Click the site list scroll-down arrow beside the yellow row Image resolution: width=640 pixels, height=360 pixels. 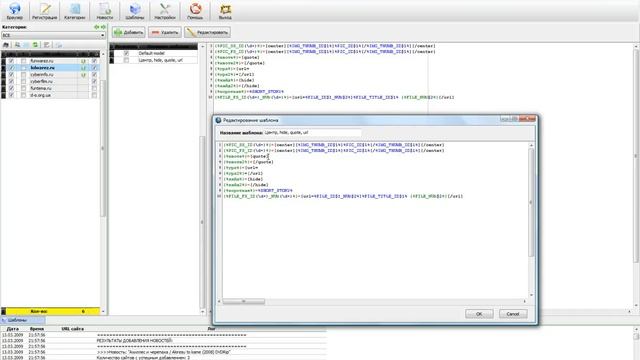pos(103,311)
